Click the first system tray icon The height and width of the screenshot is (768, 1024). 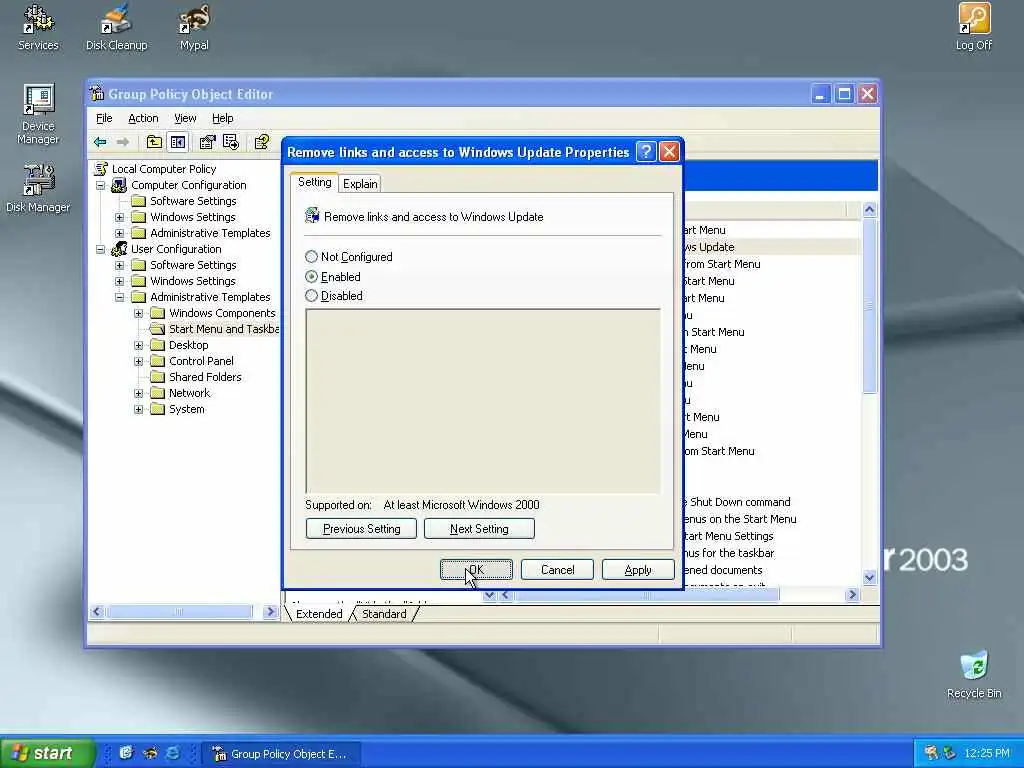point(931,753)
